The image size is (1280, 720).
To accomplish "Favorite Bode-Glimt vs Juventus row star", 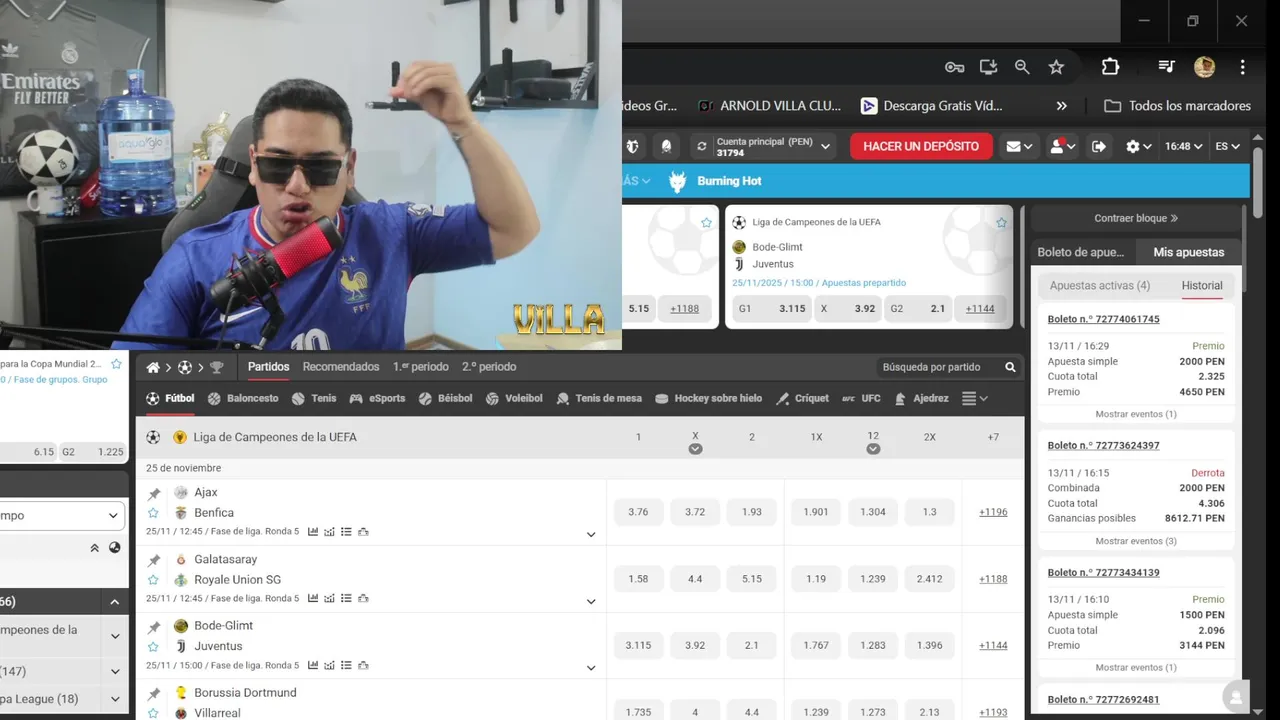I will [x=154, y=646].
